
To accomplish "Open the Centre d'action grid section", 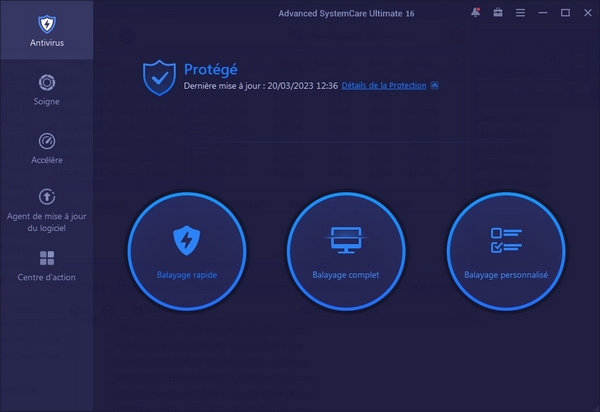I will click(46, 266).
